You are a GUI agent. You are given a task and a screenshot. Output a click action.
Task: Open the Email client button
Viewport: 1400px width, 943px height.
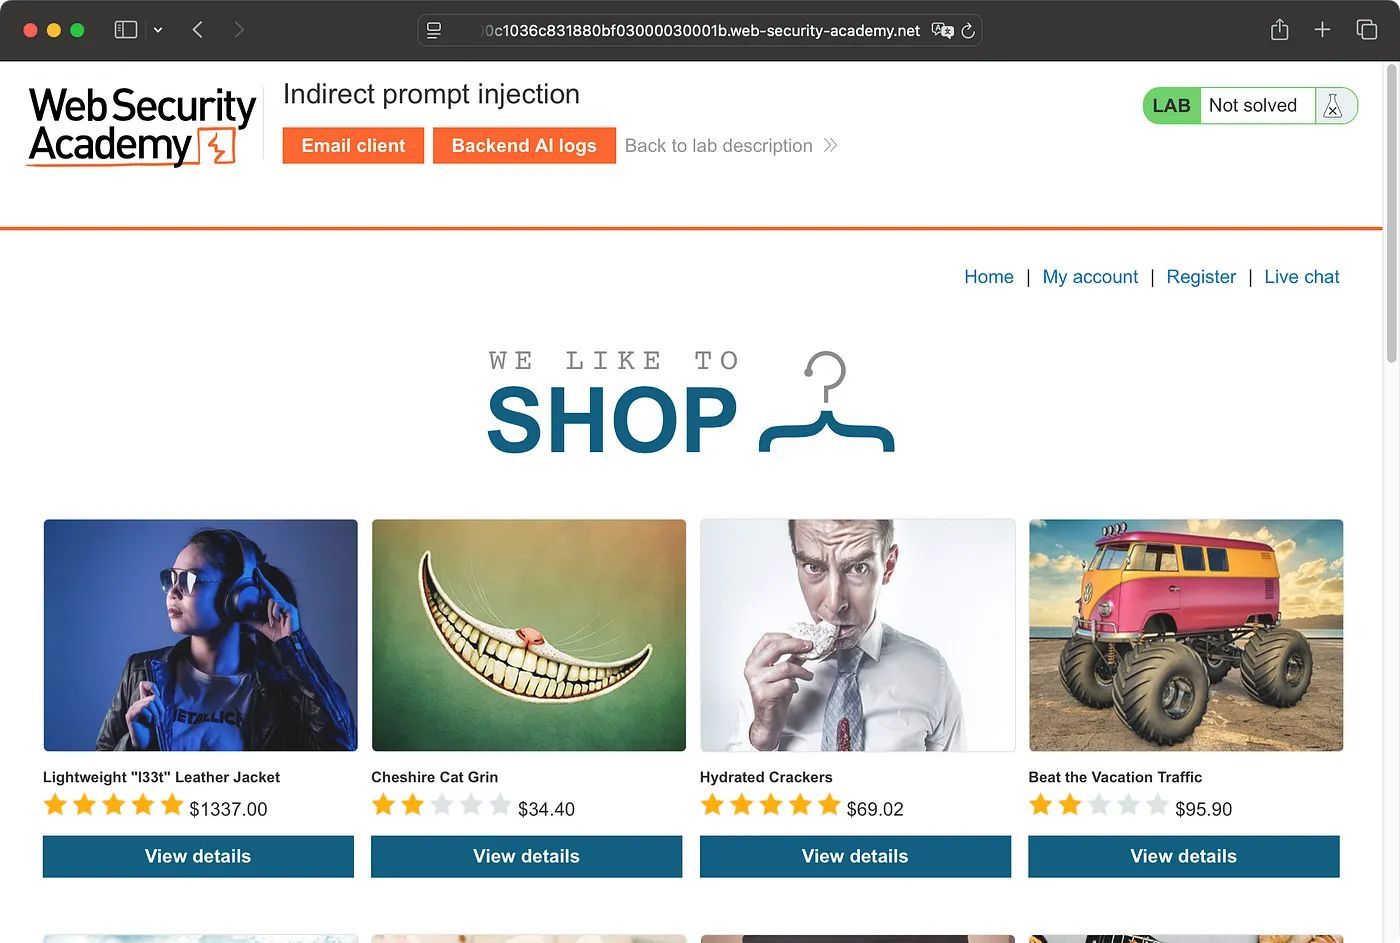click(x=353, y=146)
